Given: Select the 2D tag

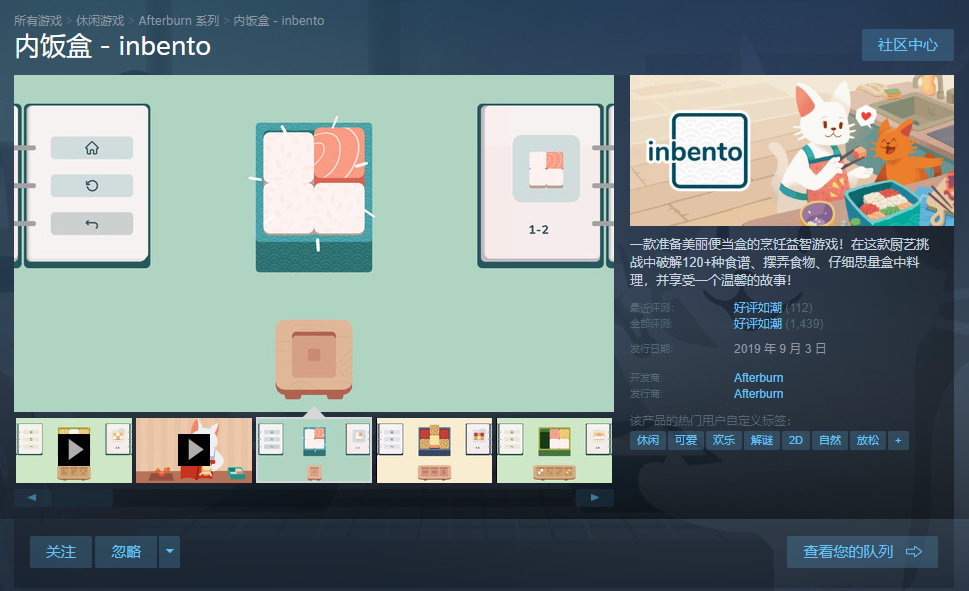Looking at the screenshot, I should coord(796,440).
